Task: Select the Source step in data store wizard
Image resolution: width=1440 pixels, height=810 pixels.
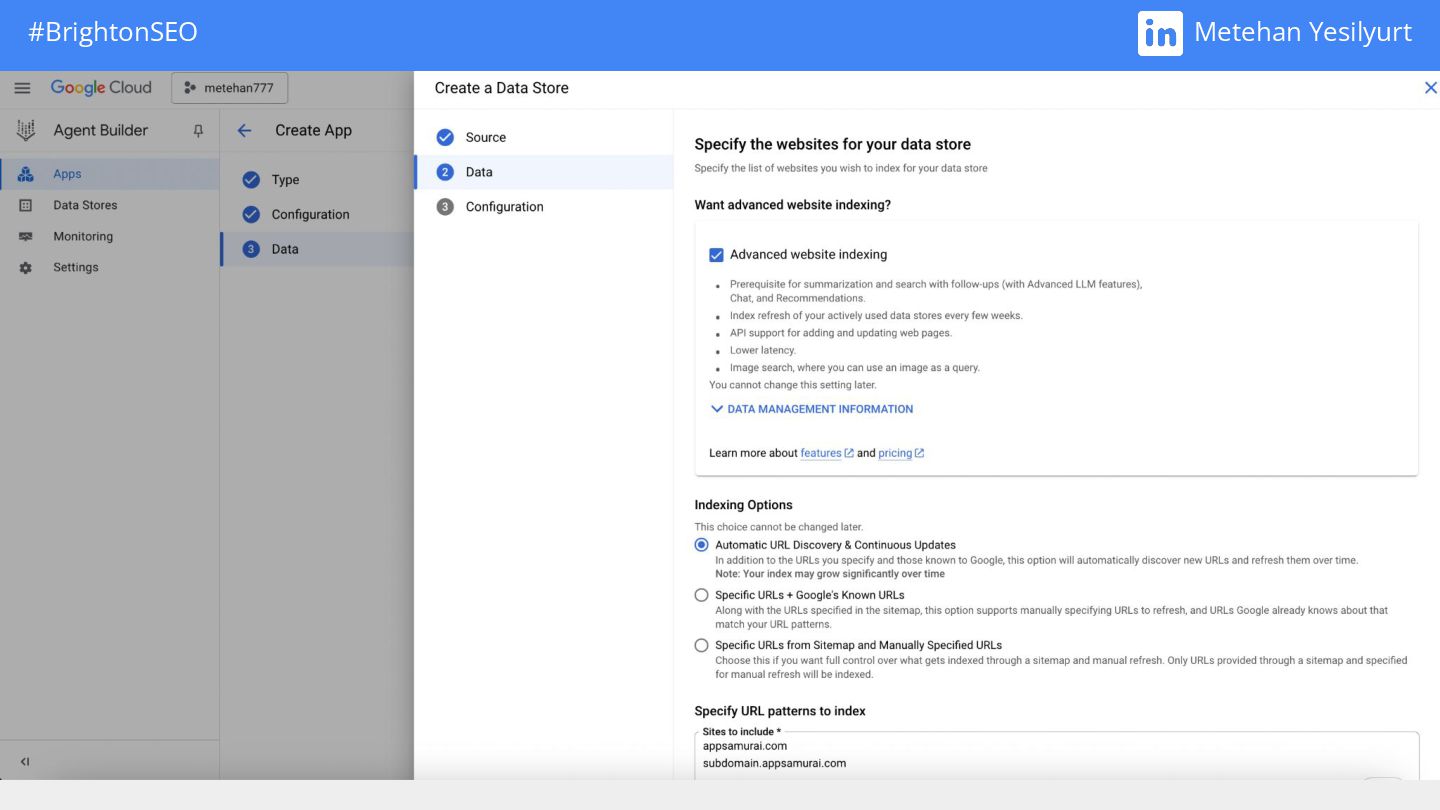Action: point(544,137)
